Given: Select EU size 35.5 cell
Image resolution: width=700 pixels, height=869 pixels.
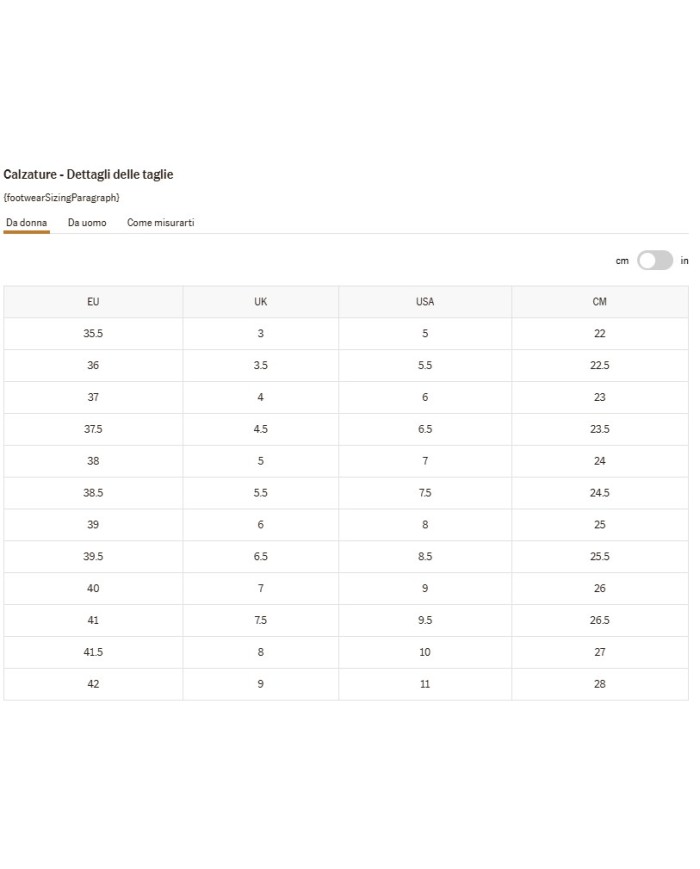Looking at the screenshot, I should [x=93, y=334].
